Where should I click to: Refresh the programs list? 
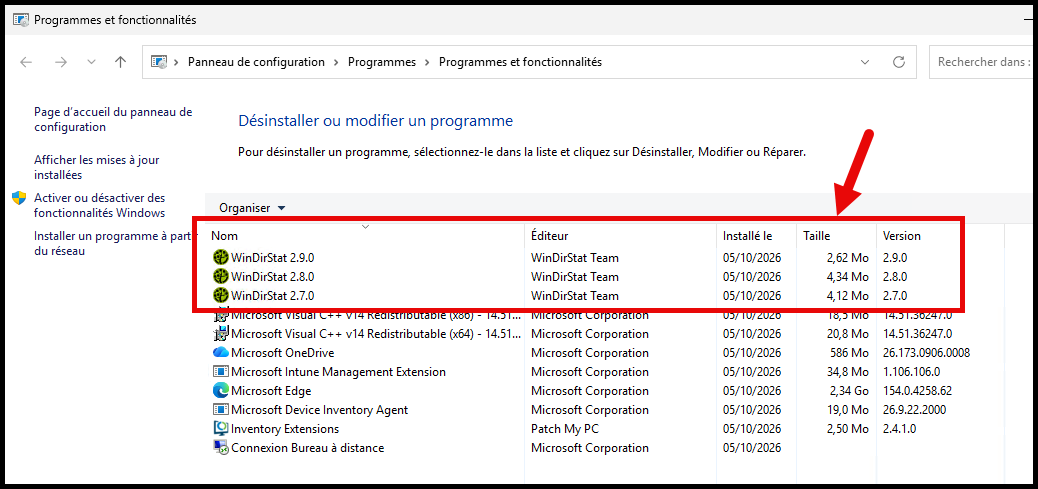(899, 62)
